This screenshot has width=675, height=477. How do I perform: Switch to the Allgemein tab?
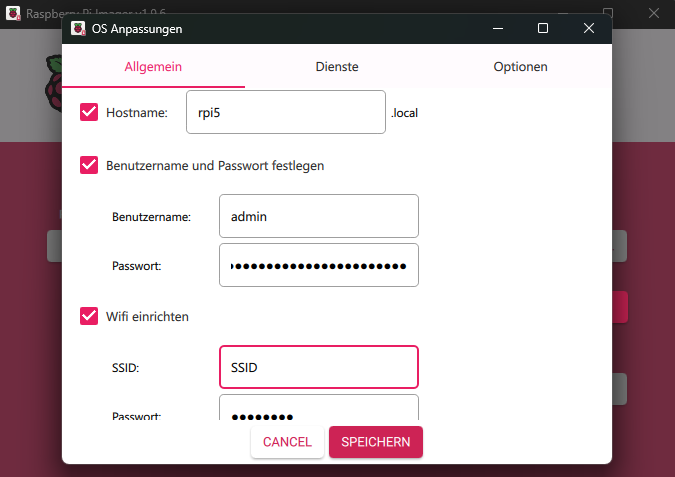pos(153,67)
